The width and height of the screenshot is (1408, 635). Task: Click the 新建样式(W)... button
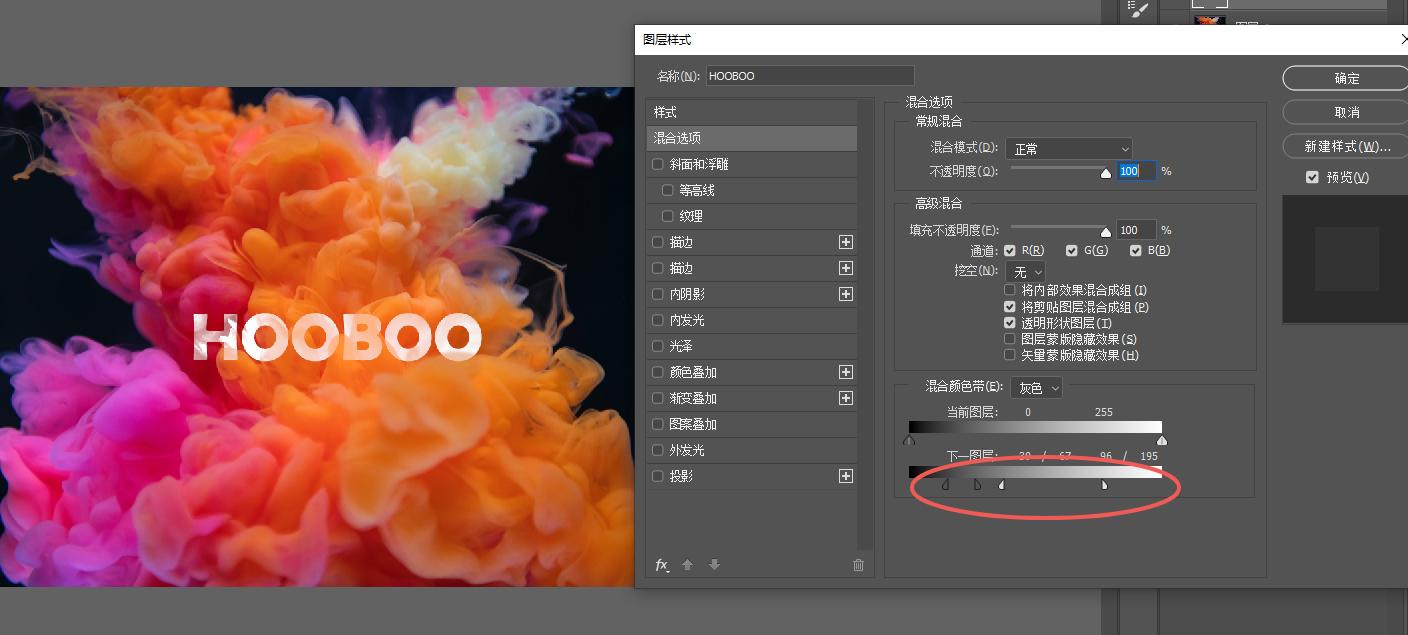click(1346, 146)
